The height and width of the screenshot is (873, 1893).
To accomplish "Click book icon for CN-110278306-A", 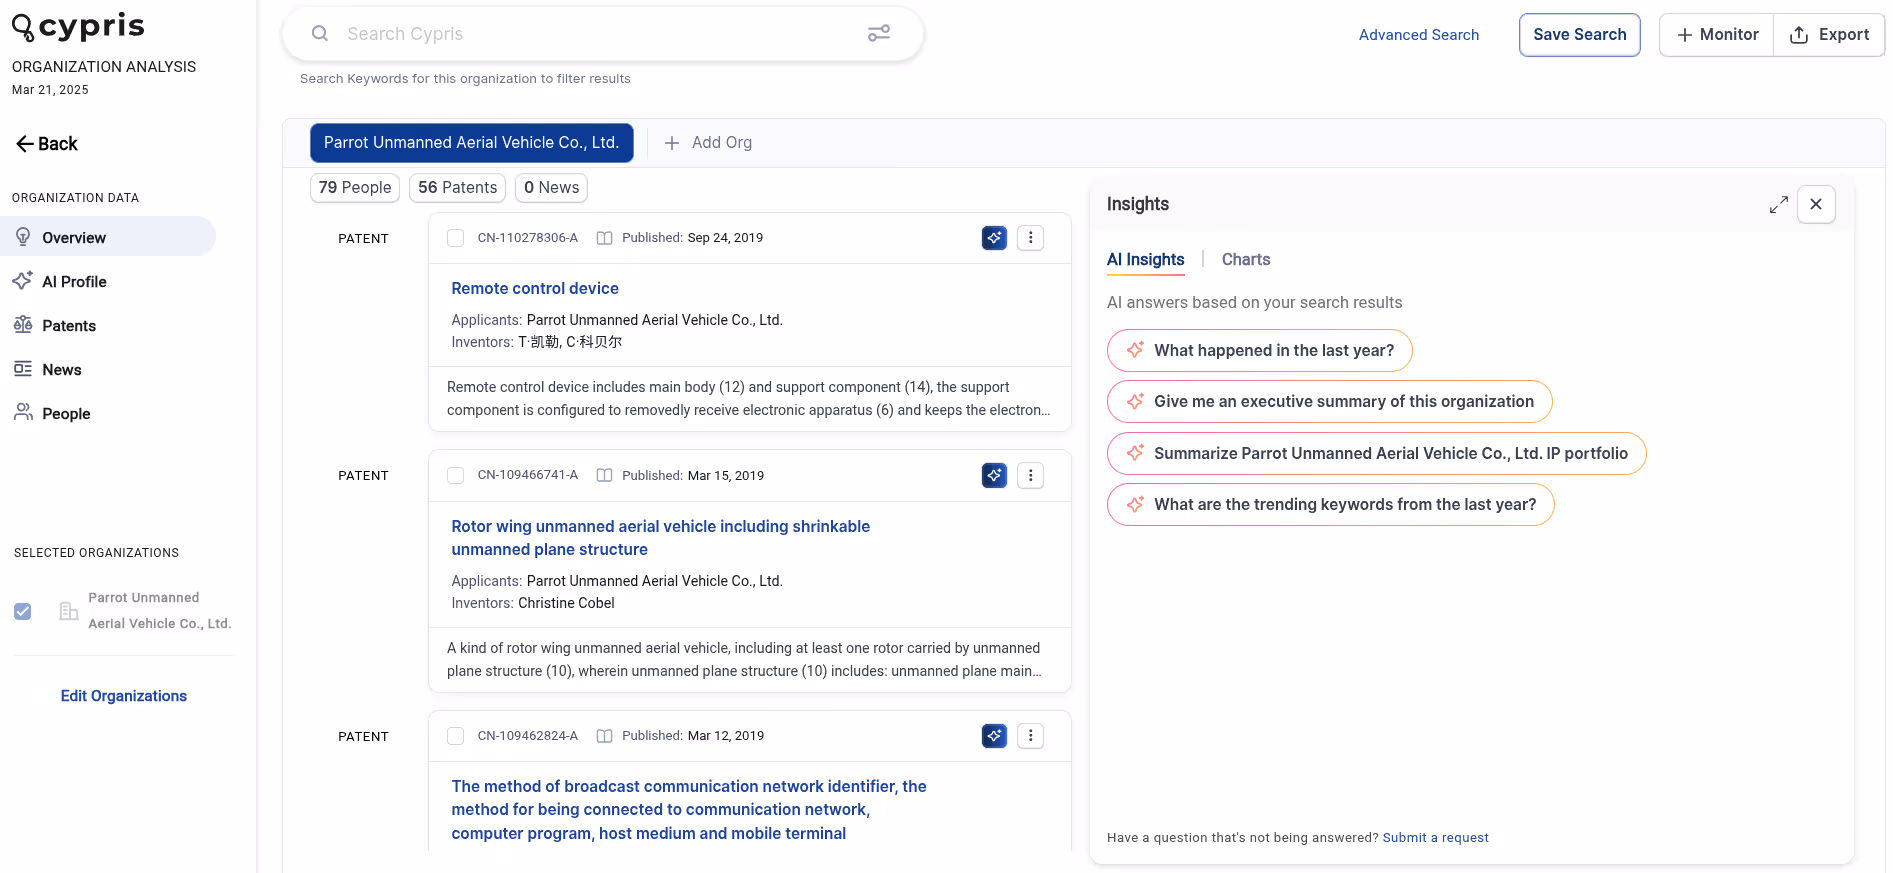I will click(x=604, y=238).
